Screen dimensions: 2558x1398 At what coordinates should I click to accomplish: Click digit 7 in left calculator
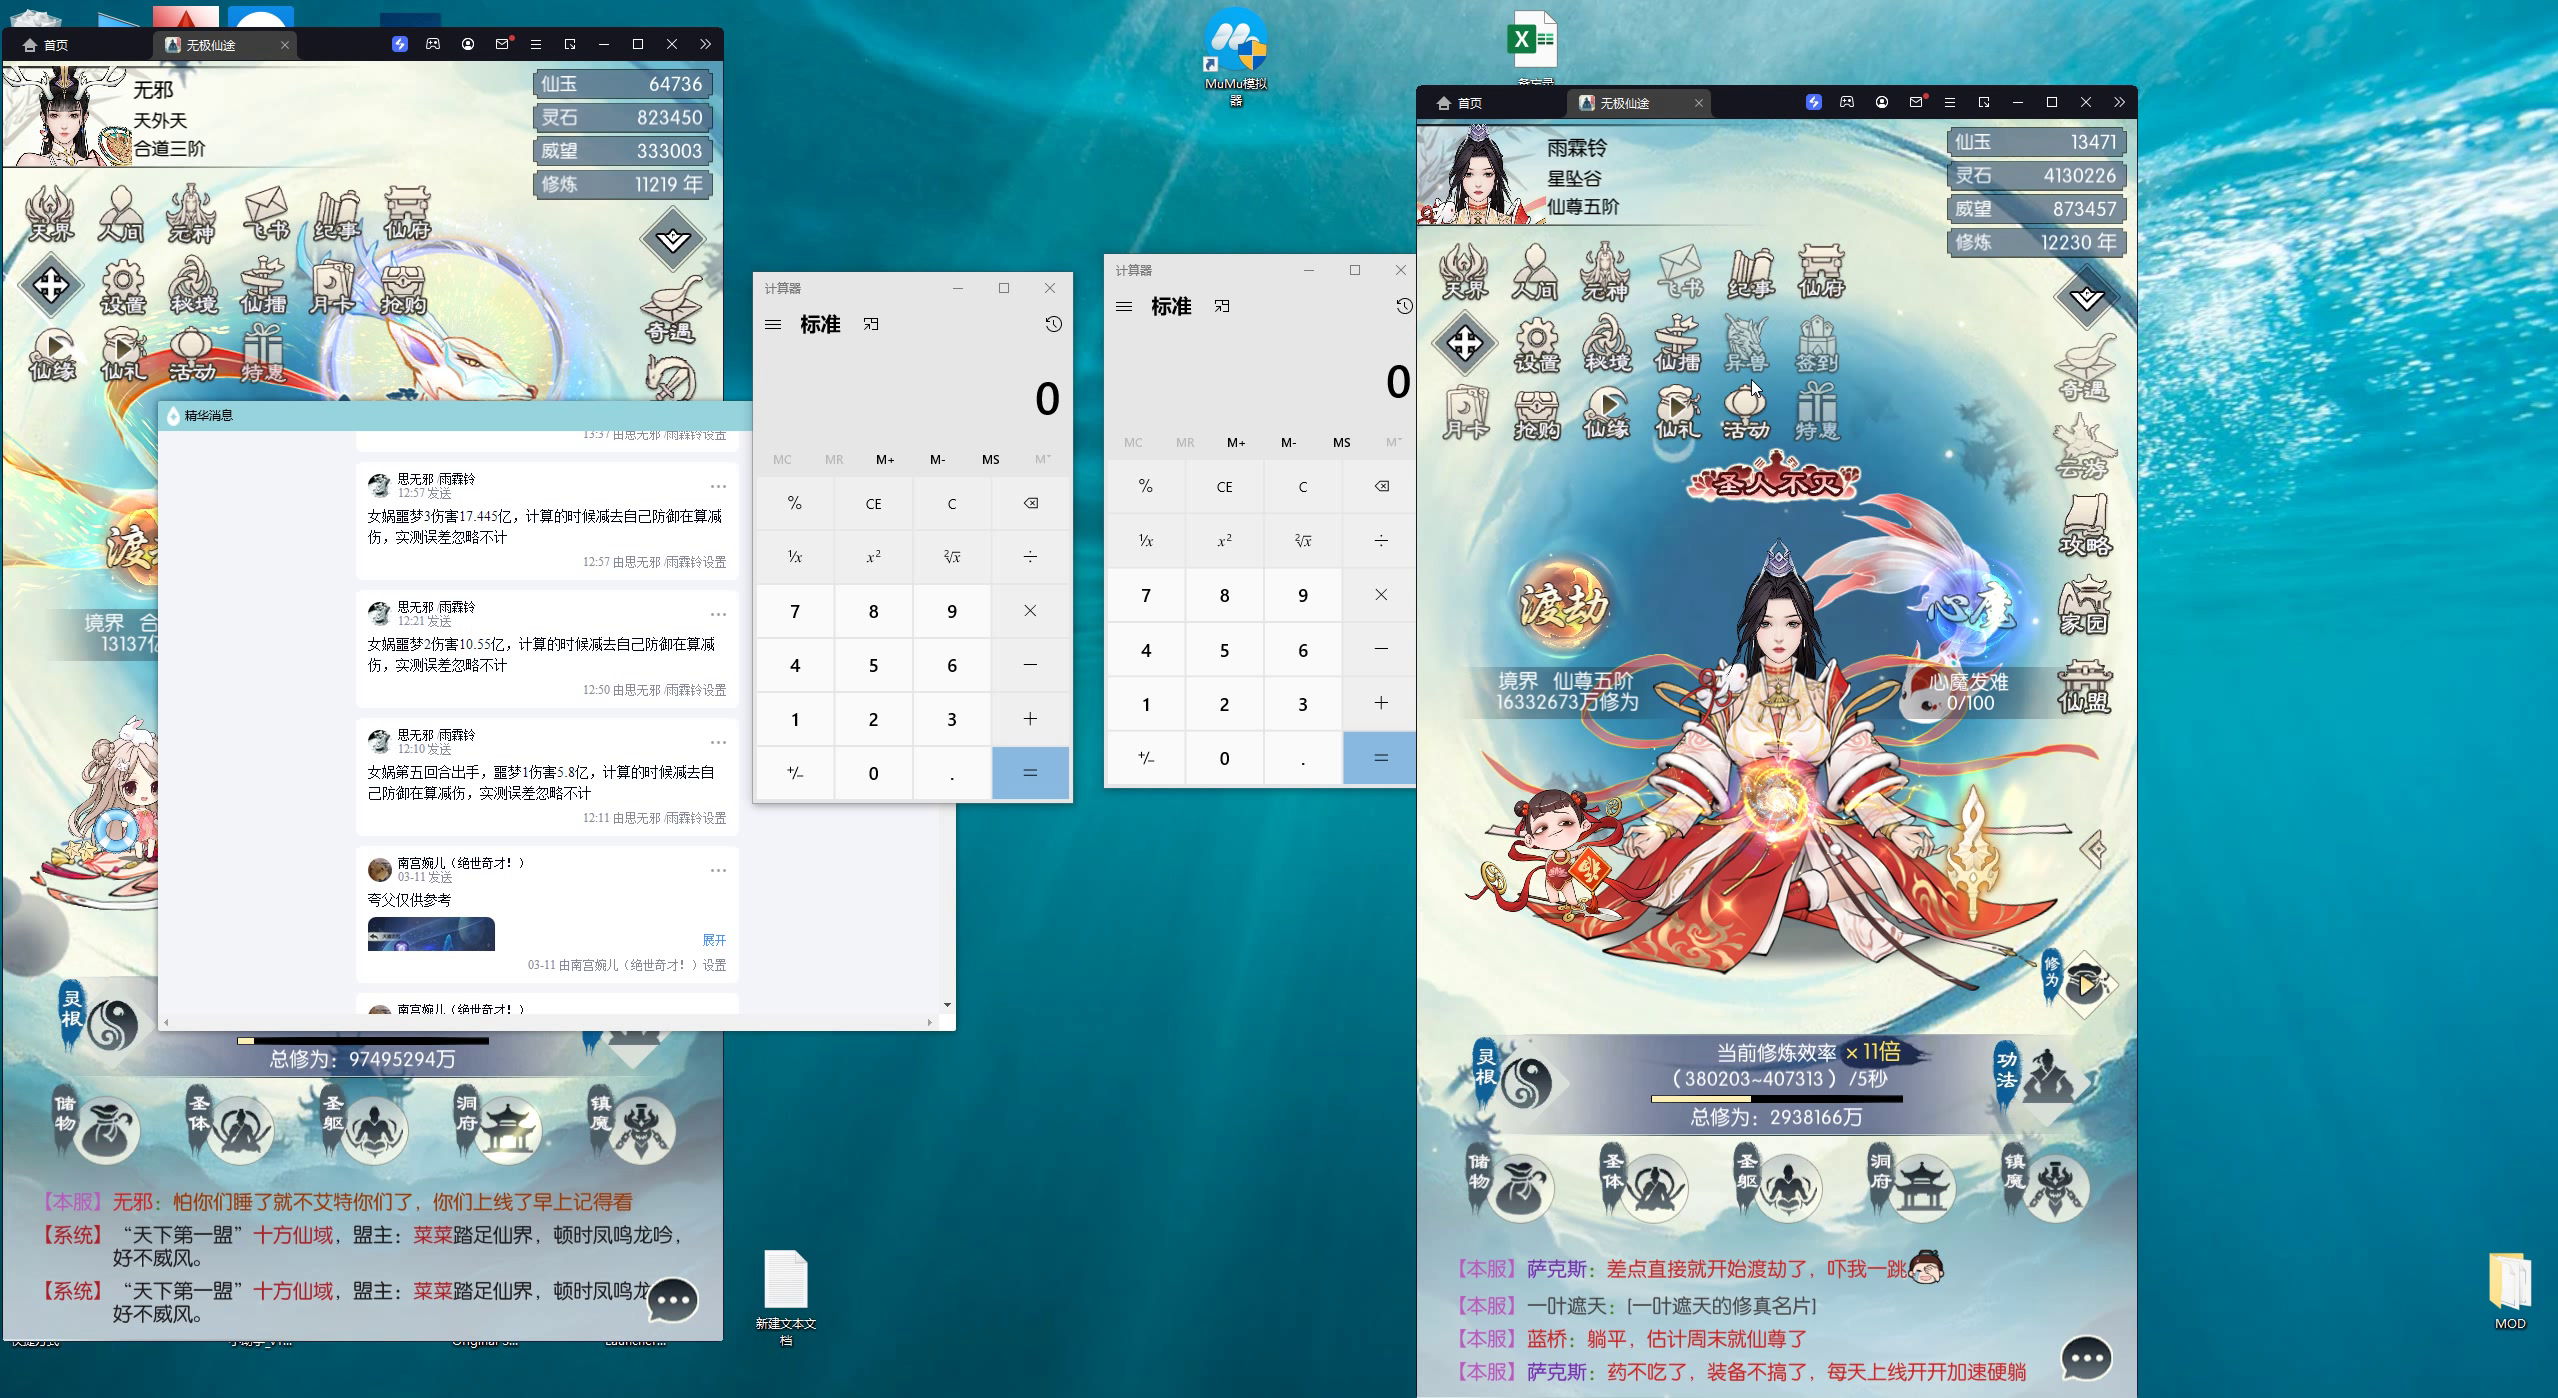click(x=795, y=611)
